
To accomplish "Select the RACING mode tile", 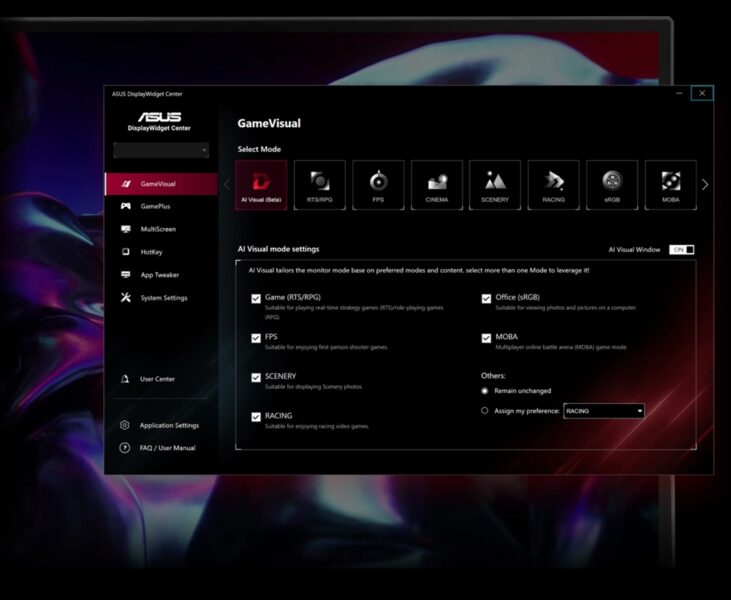I will click(x=553, y=185).
